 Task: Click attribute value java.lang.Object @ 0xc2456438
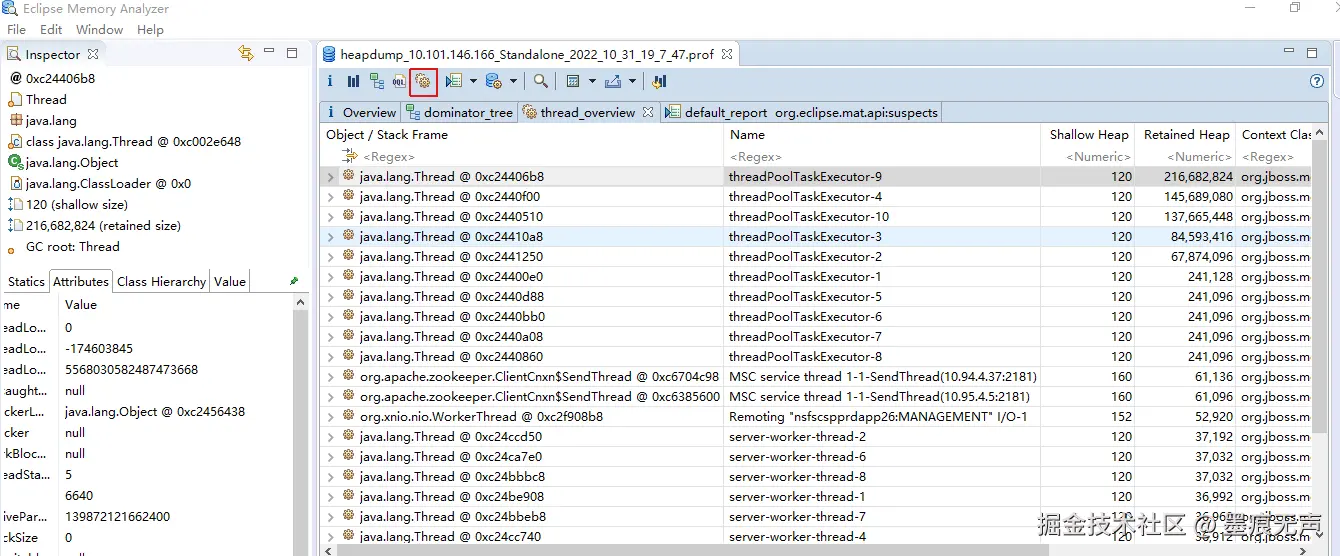coord(155,412)
